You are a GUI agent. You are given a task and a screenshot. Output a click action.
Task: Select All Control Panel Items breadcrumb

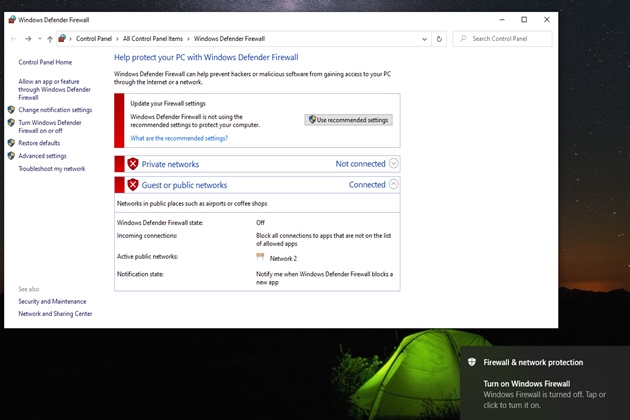click(x=153, y=39)
